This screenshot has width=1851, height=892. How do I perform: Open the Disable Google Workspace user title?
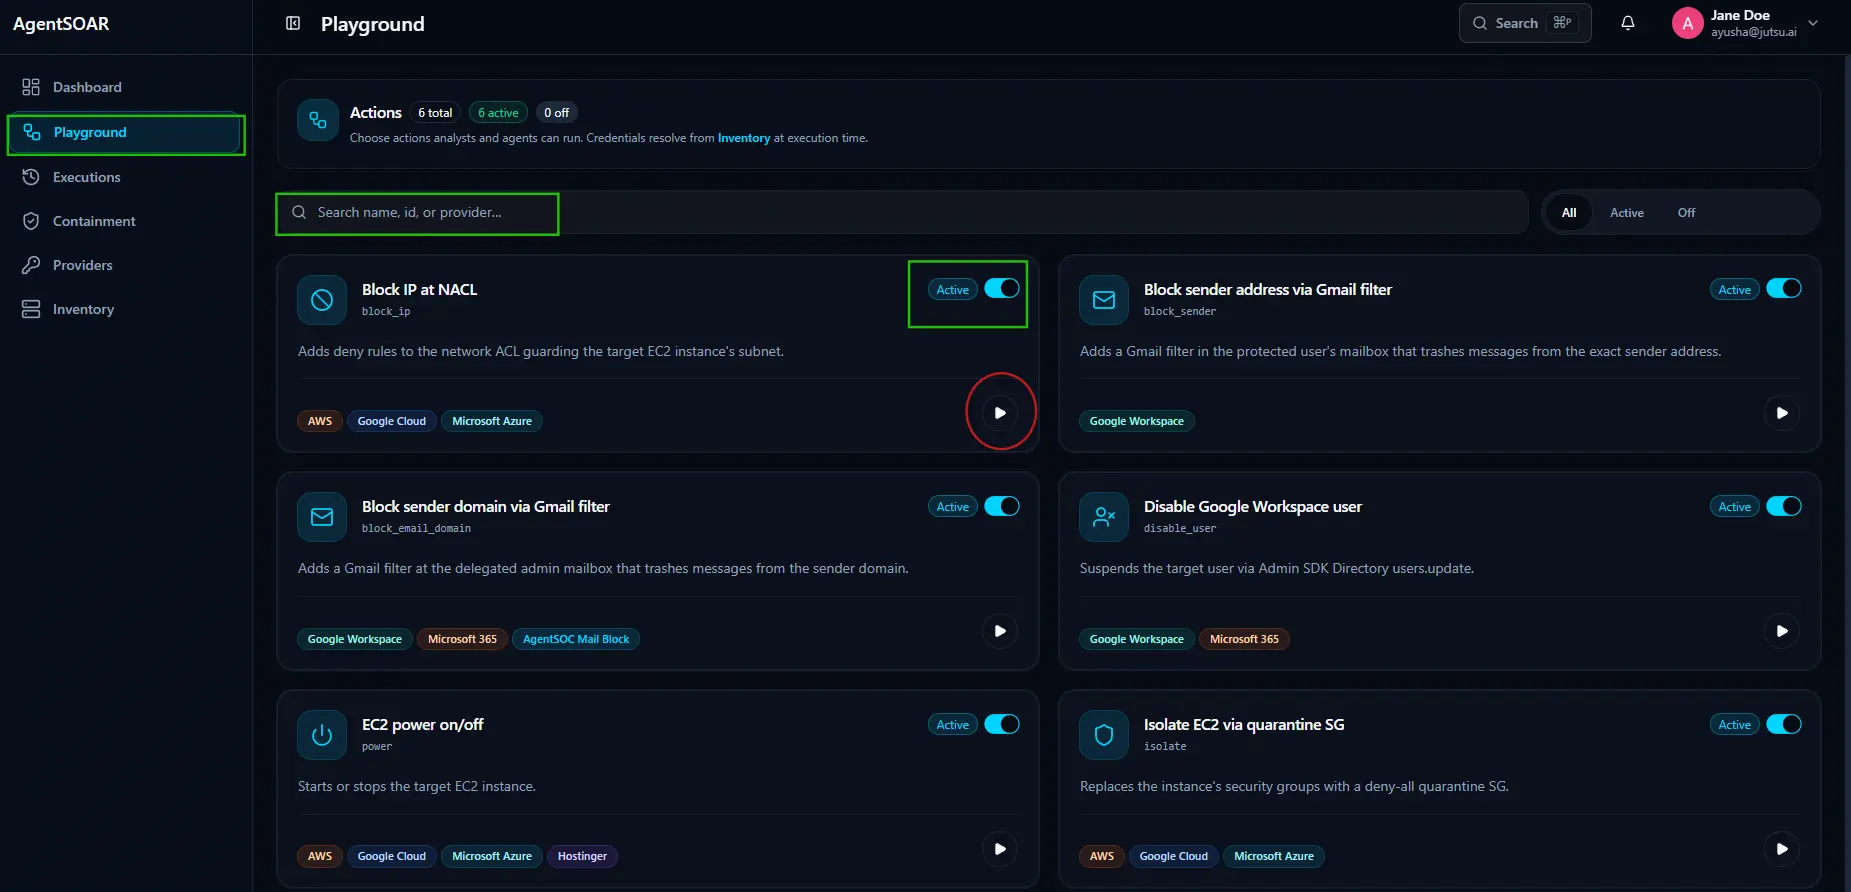coord(1253,507)
